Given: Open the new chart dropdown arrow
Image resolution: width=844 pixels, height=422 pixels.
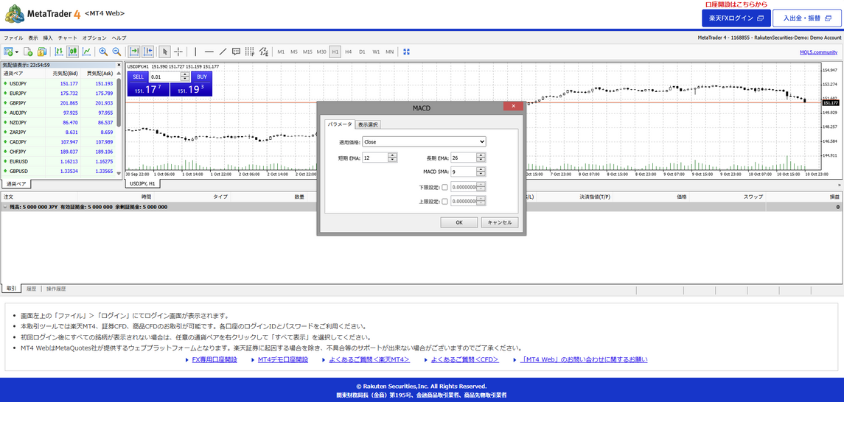Looking at the screenshot, I should [17, 51].
